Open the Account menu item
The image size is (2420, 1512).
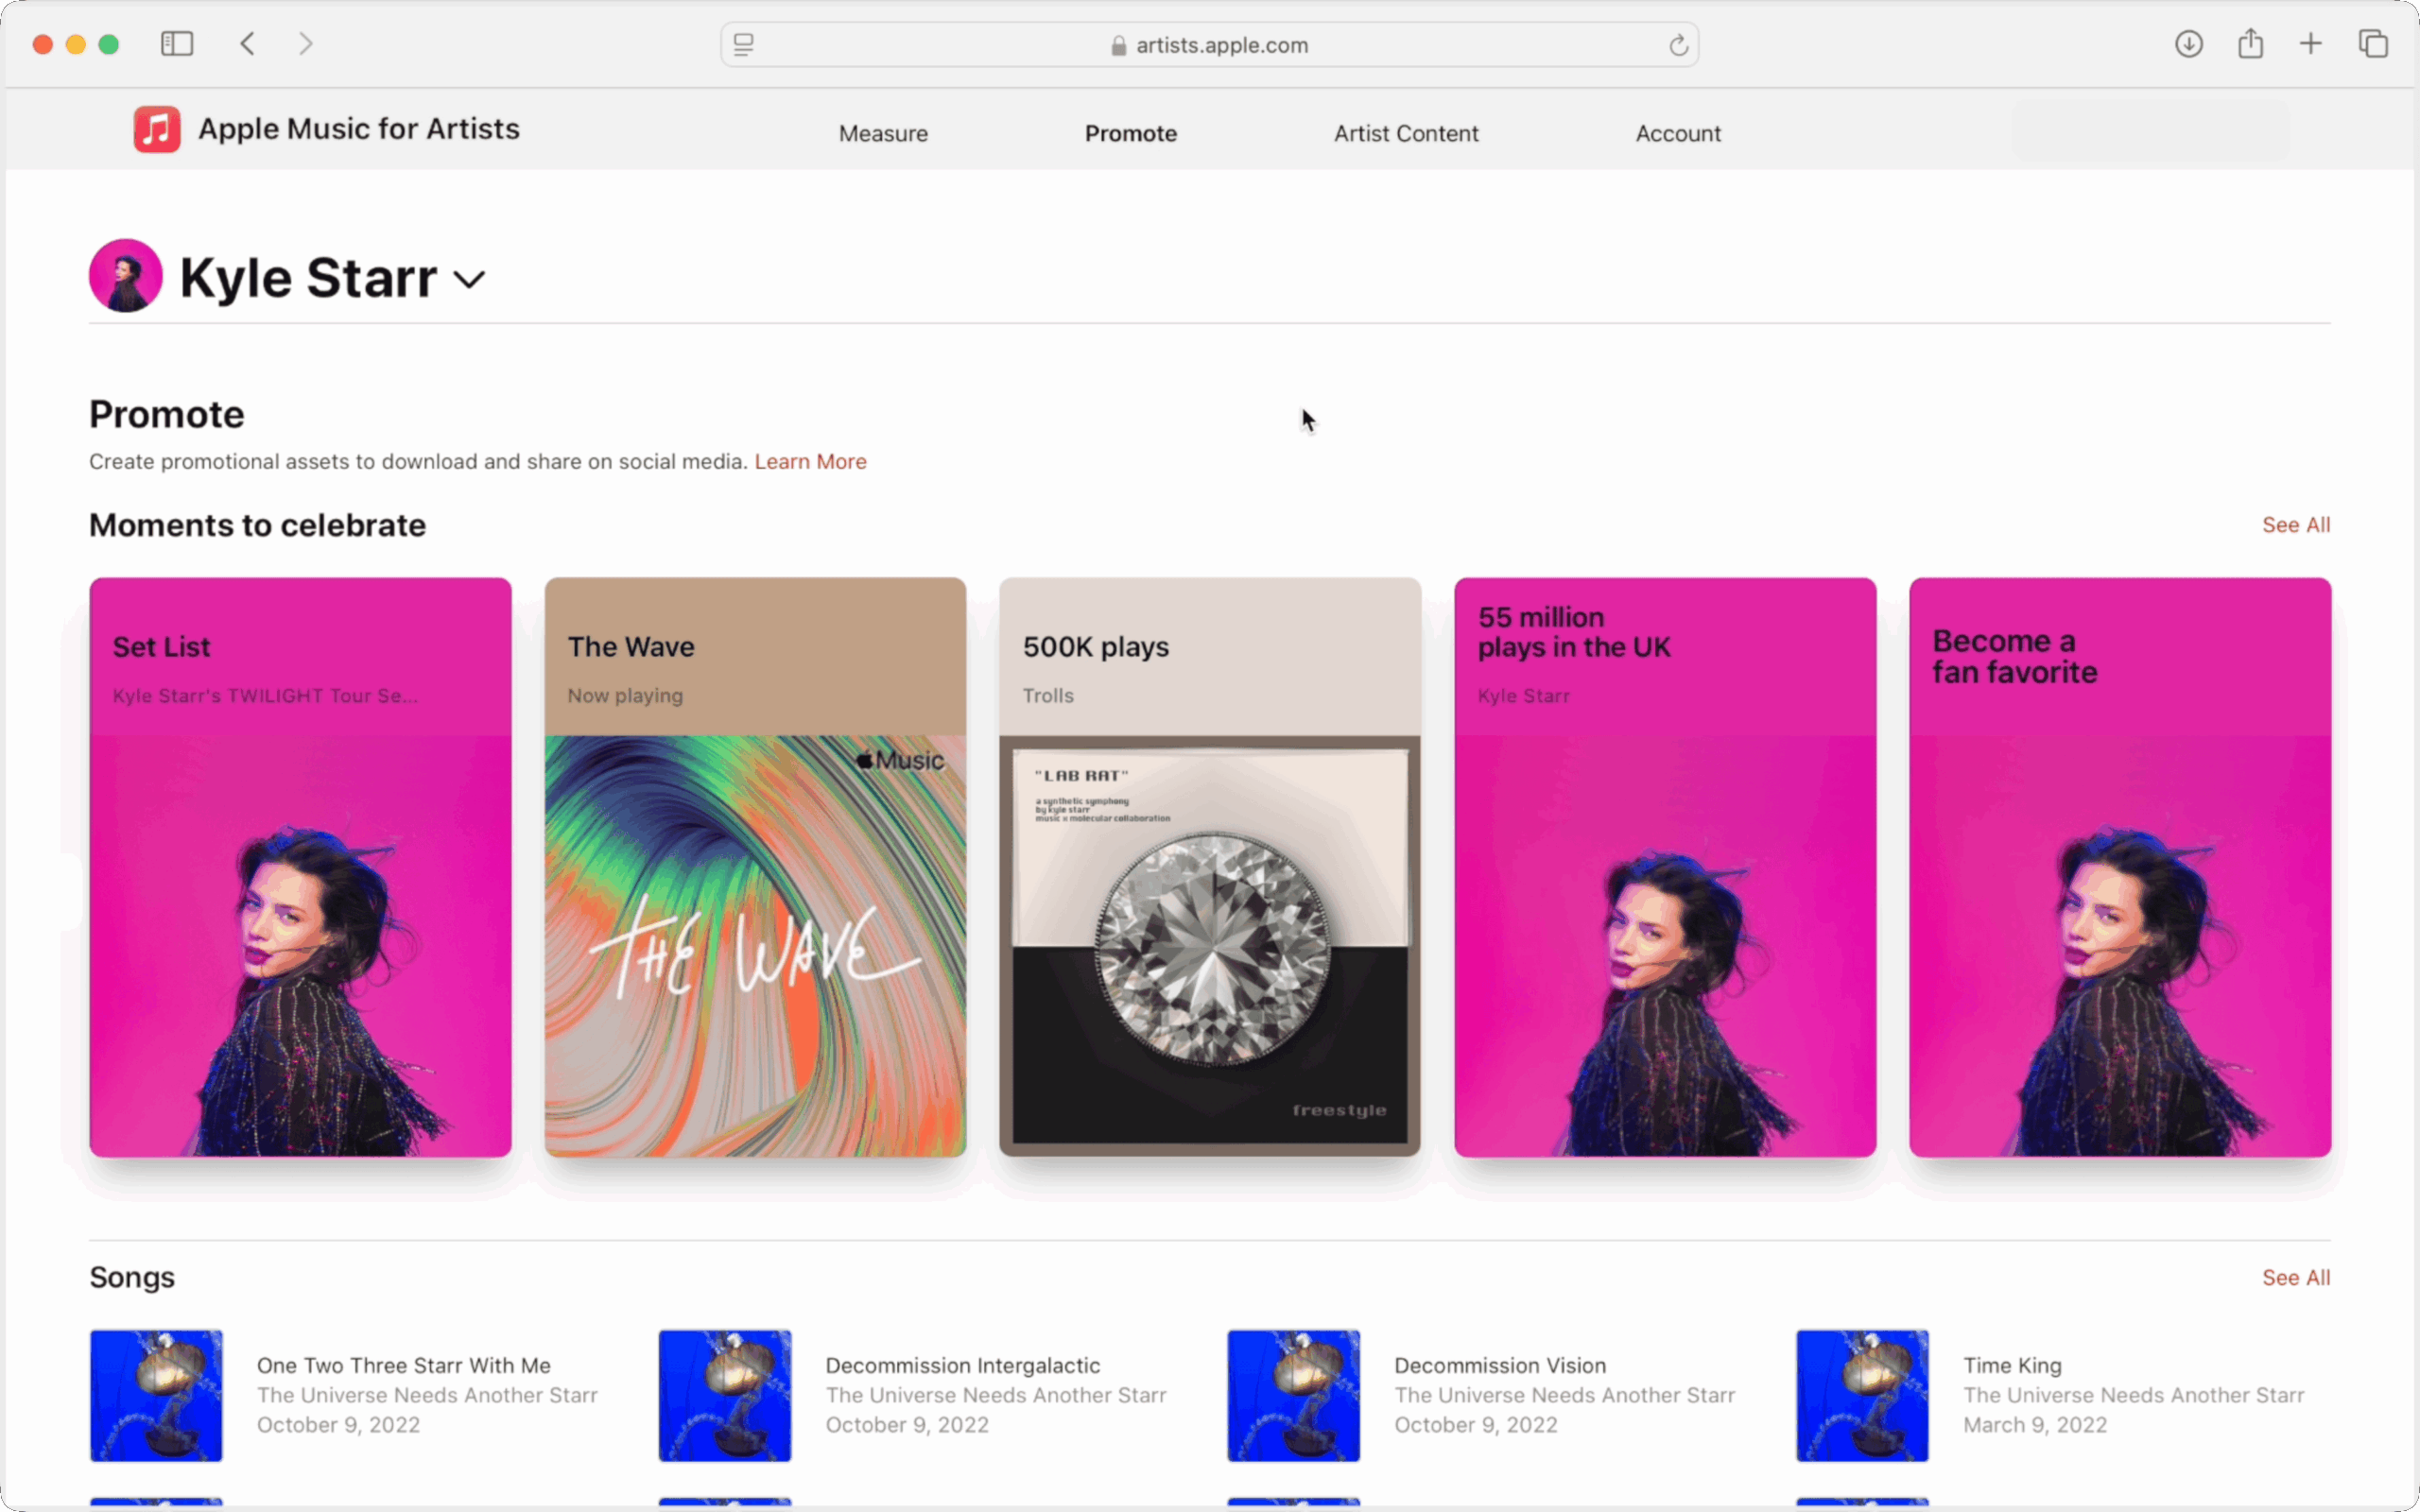pyautogui.click(x=1677, y=133)
